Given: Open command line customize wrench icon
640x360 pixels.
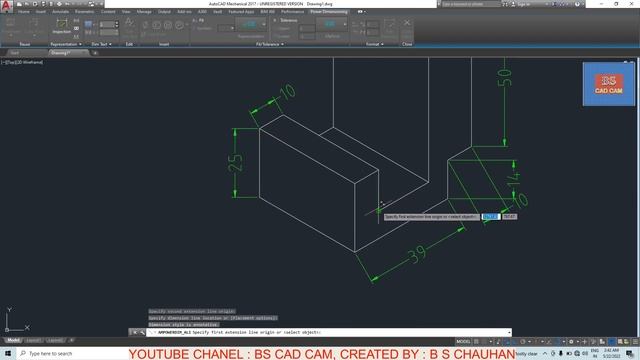Looking at the screenshot, I should [142, 333].
